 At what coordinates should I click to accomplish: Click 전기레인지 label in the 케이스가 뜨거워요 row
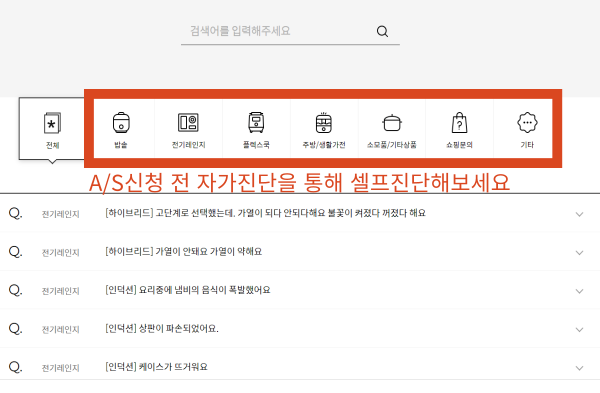[60, 368]
